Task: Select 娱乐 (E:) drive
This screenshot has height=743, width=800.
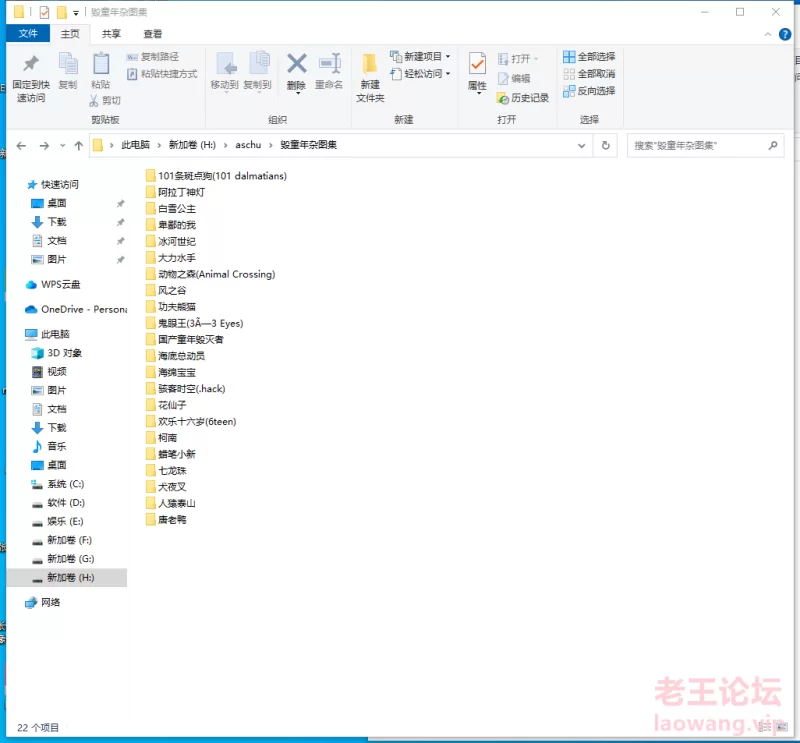Action: click(x=57, y=521)
